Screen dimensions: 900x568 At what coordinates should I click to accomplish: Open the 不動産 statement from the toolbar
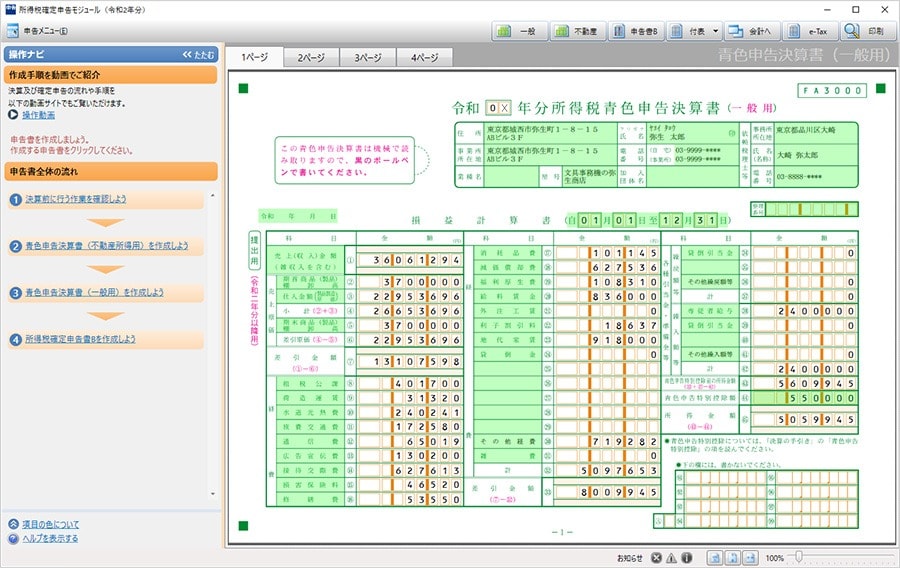[577, 31]
